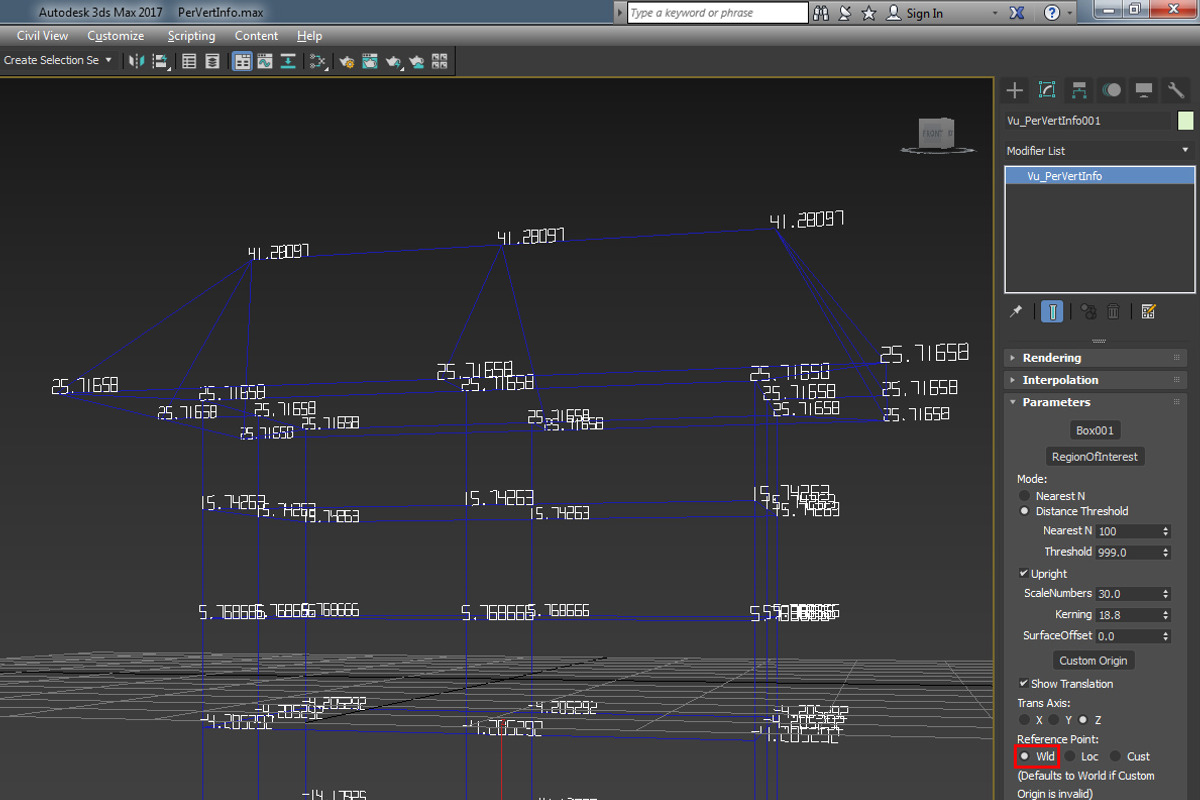Toggle Show End Result icon
Image resolution: width=1200 pixels, height=800 pixels.
(1052, 312)
